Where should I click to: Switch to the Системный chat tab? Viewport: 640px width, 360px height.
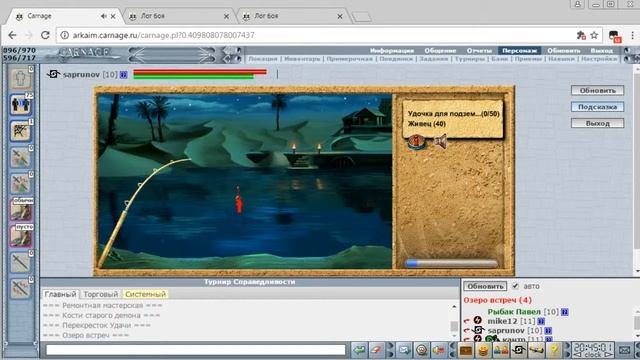point(145,294)
